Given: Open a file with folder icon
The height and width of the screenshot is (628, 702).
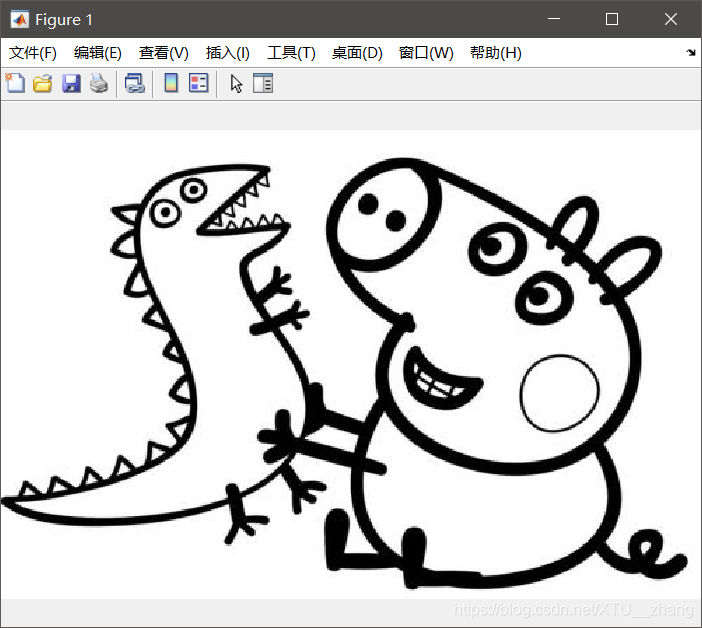Looking at the screenshot, I should (x=43, y=84).
